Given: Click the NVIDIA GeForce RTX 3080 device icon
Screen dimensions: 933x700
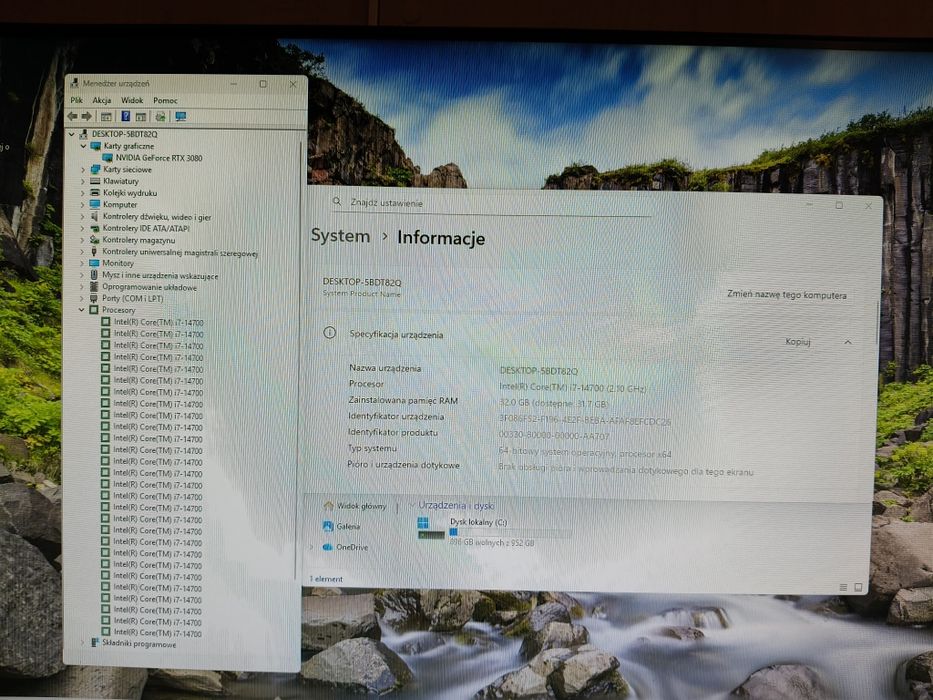Looking at the screenshot, I should point(108,158).
